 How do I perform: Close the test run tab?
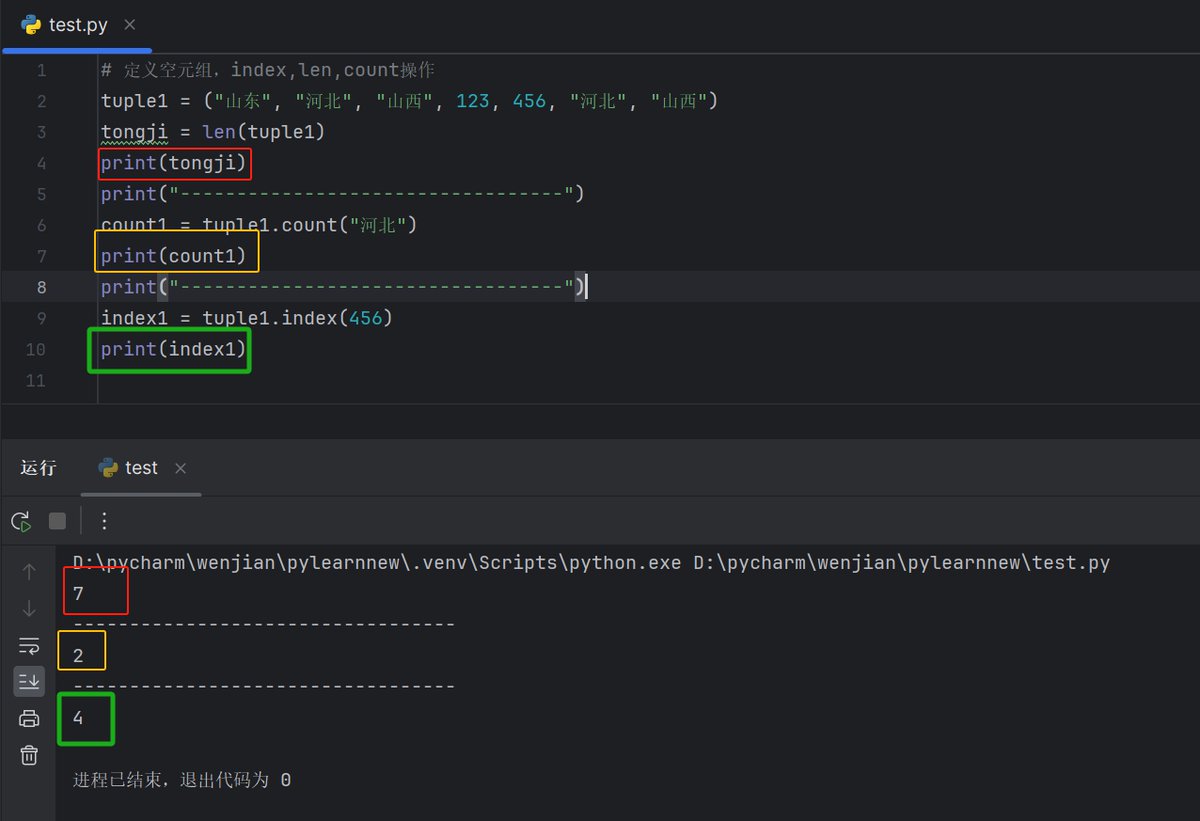(x=180, y=468)
